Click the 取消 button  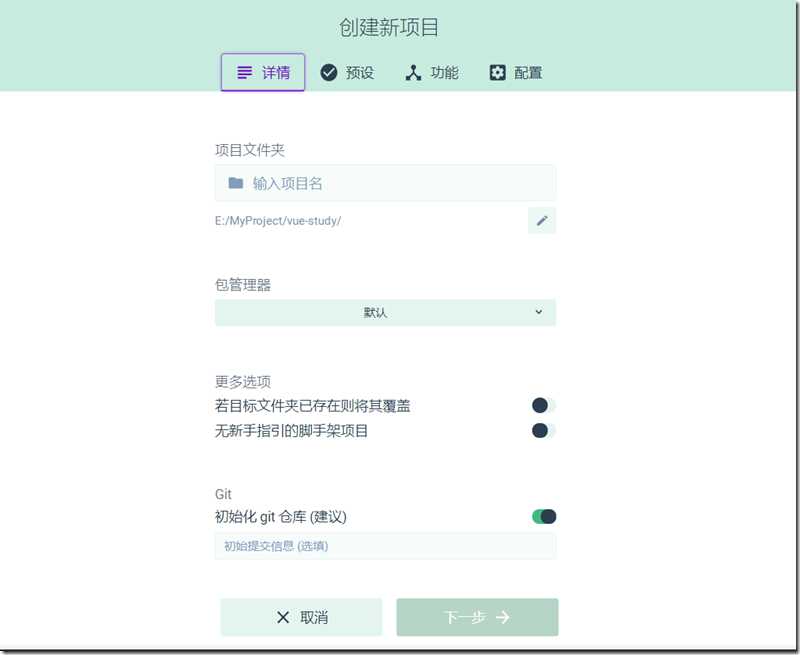pyautogui.click(x=301, y=617)
